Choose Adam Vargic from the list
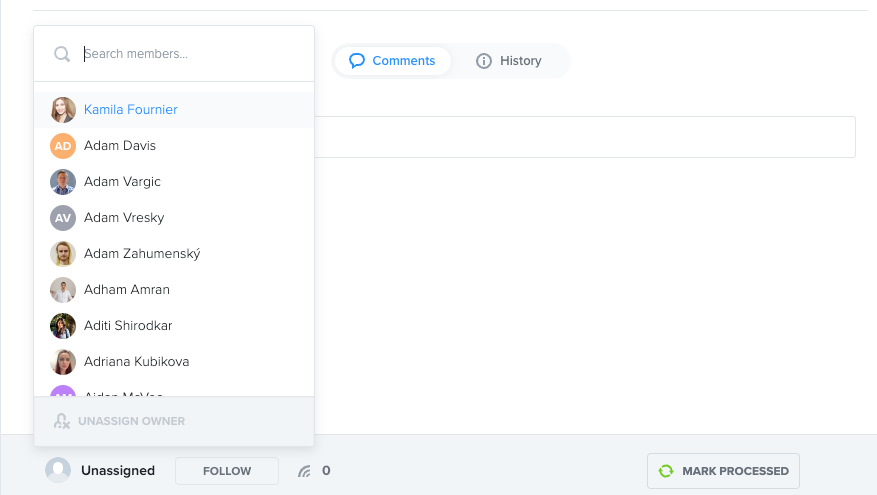The image size is (877, 495). click(174, 182)
